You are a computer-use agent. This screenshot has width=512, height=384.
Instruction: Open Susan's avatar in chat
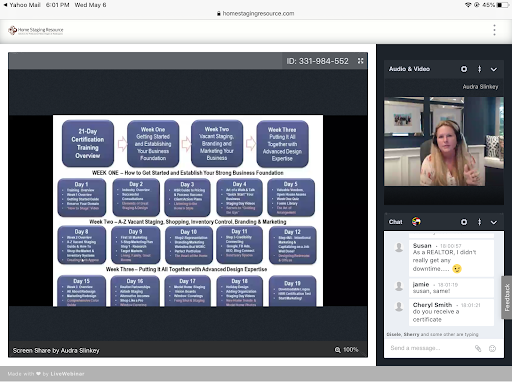(x=399, y=247)
